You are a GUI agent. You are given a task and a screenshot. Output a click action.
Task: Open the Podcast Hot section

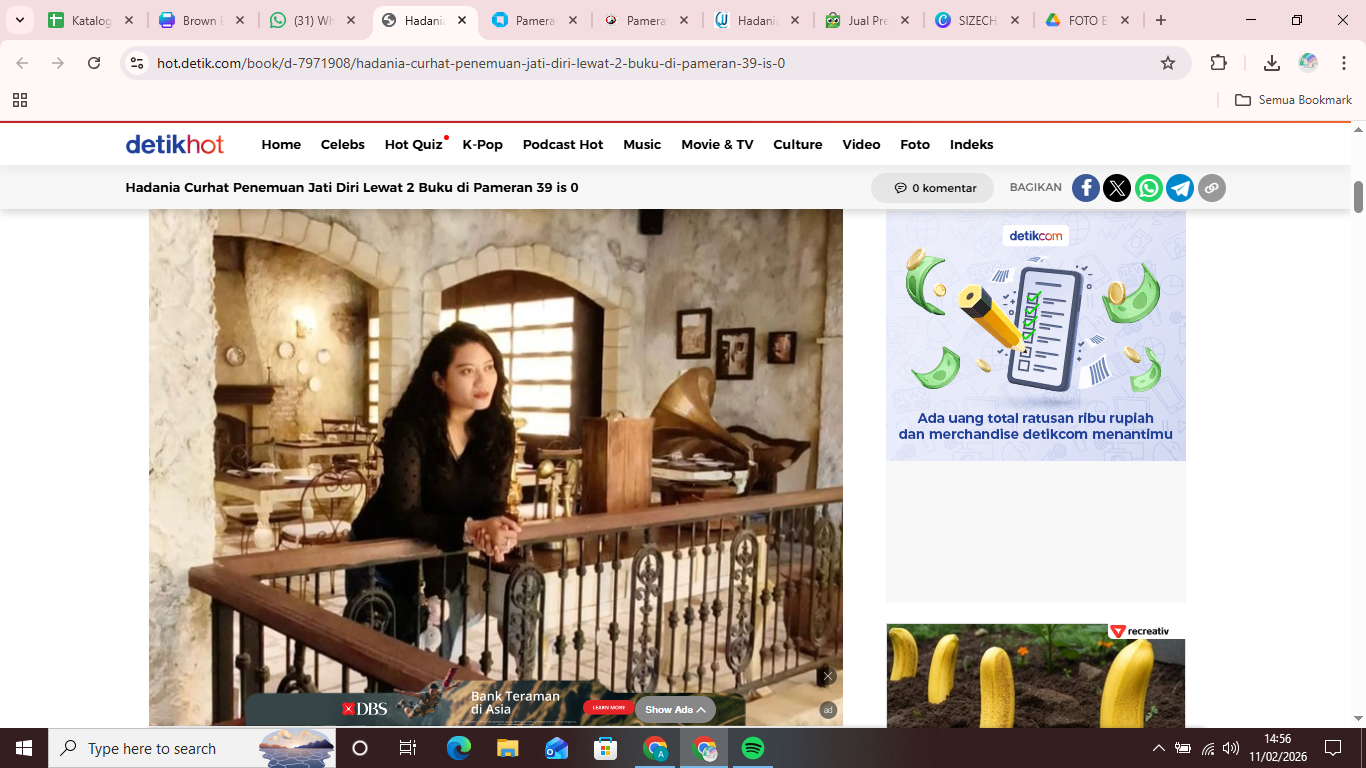click(x=563, y=145)
